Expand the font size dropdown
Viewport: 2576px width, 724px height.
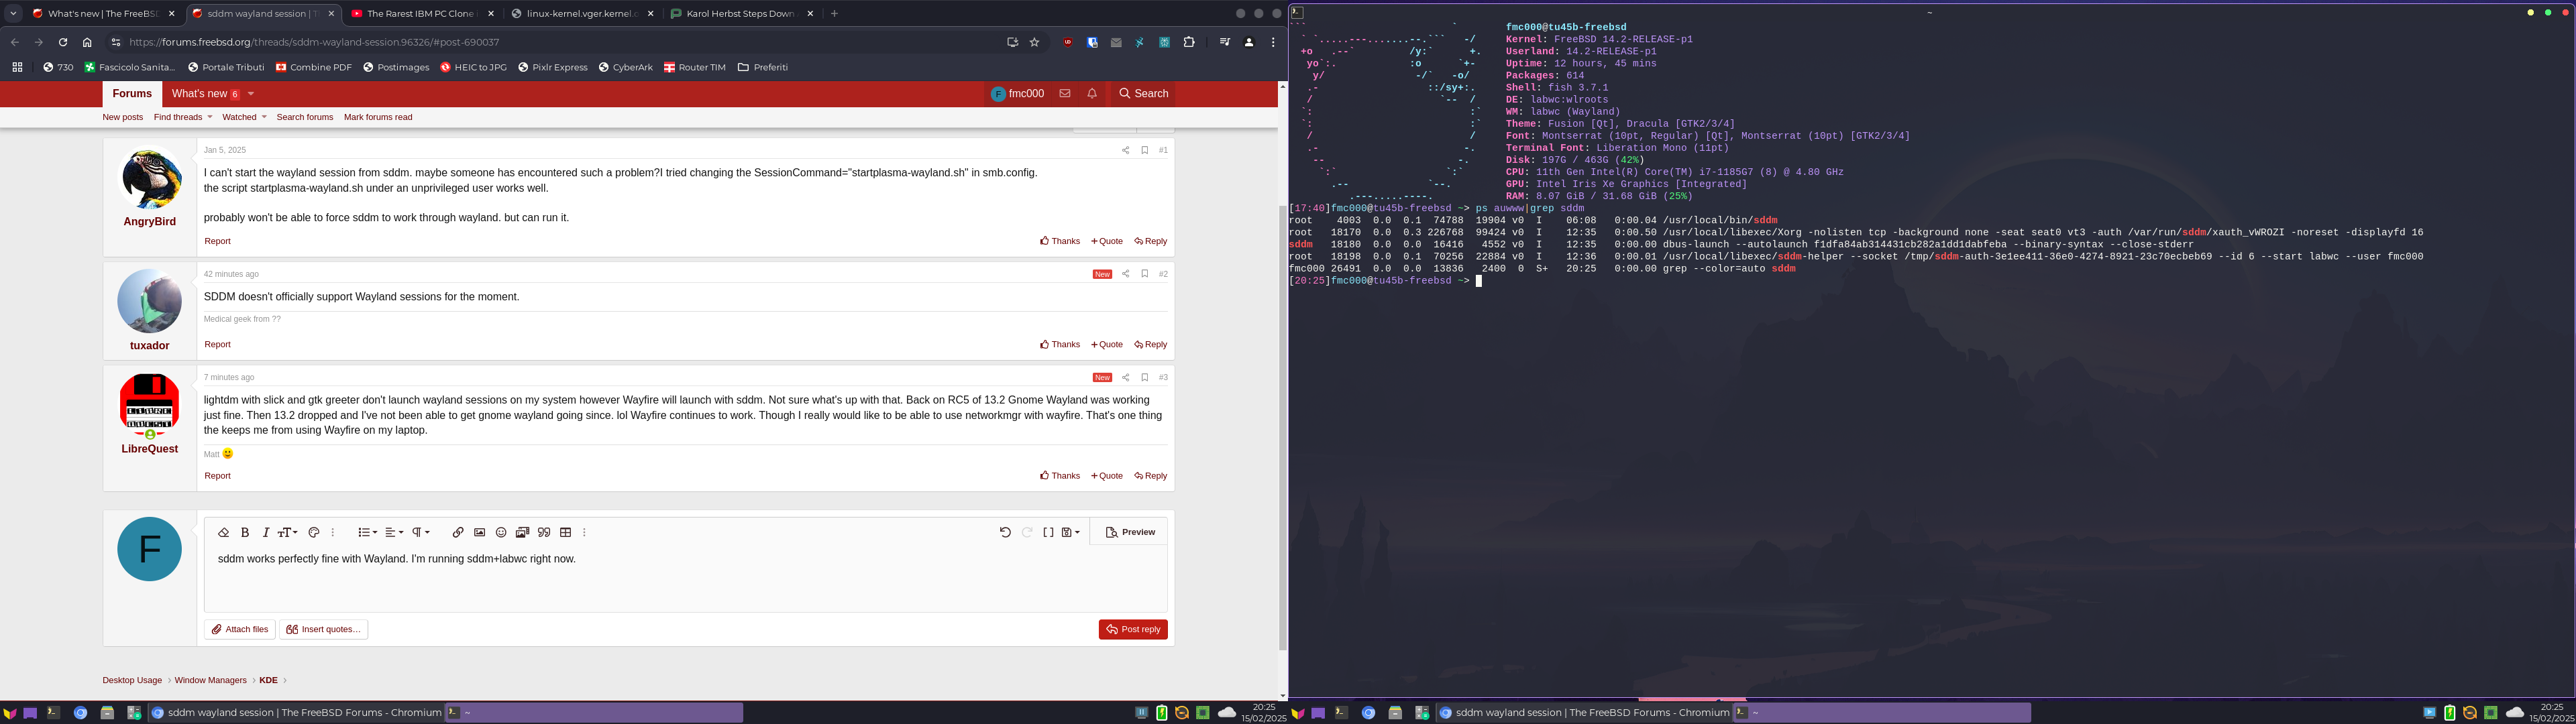287,533
